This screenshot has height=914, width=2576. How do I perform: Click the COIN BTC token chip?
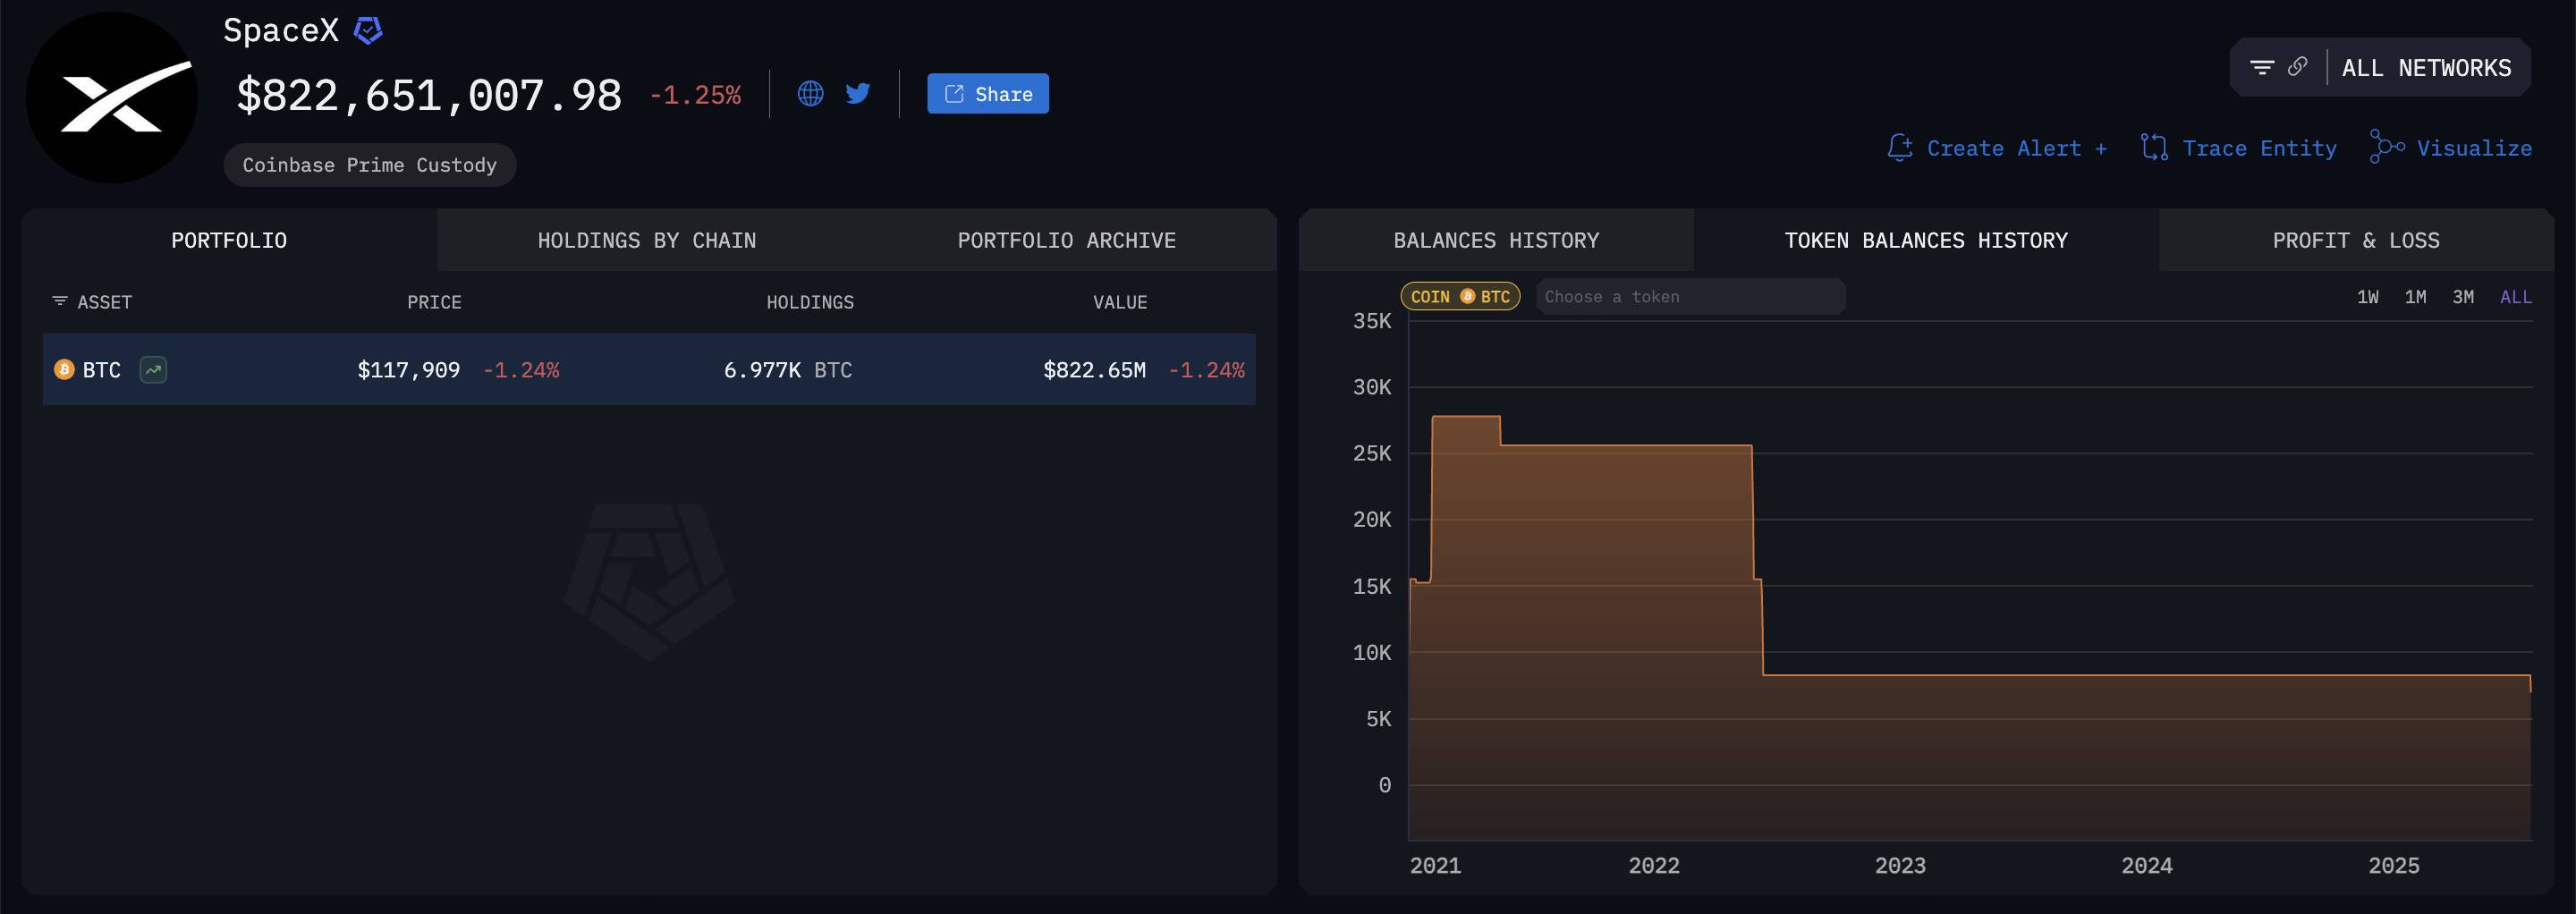click(1460, 296)
